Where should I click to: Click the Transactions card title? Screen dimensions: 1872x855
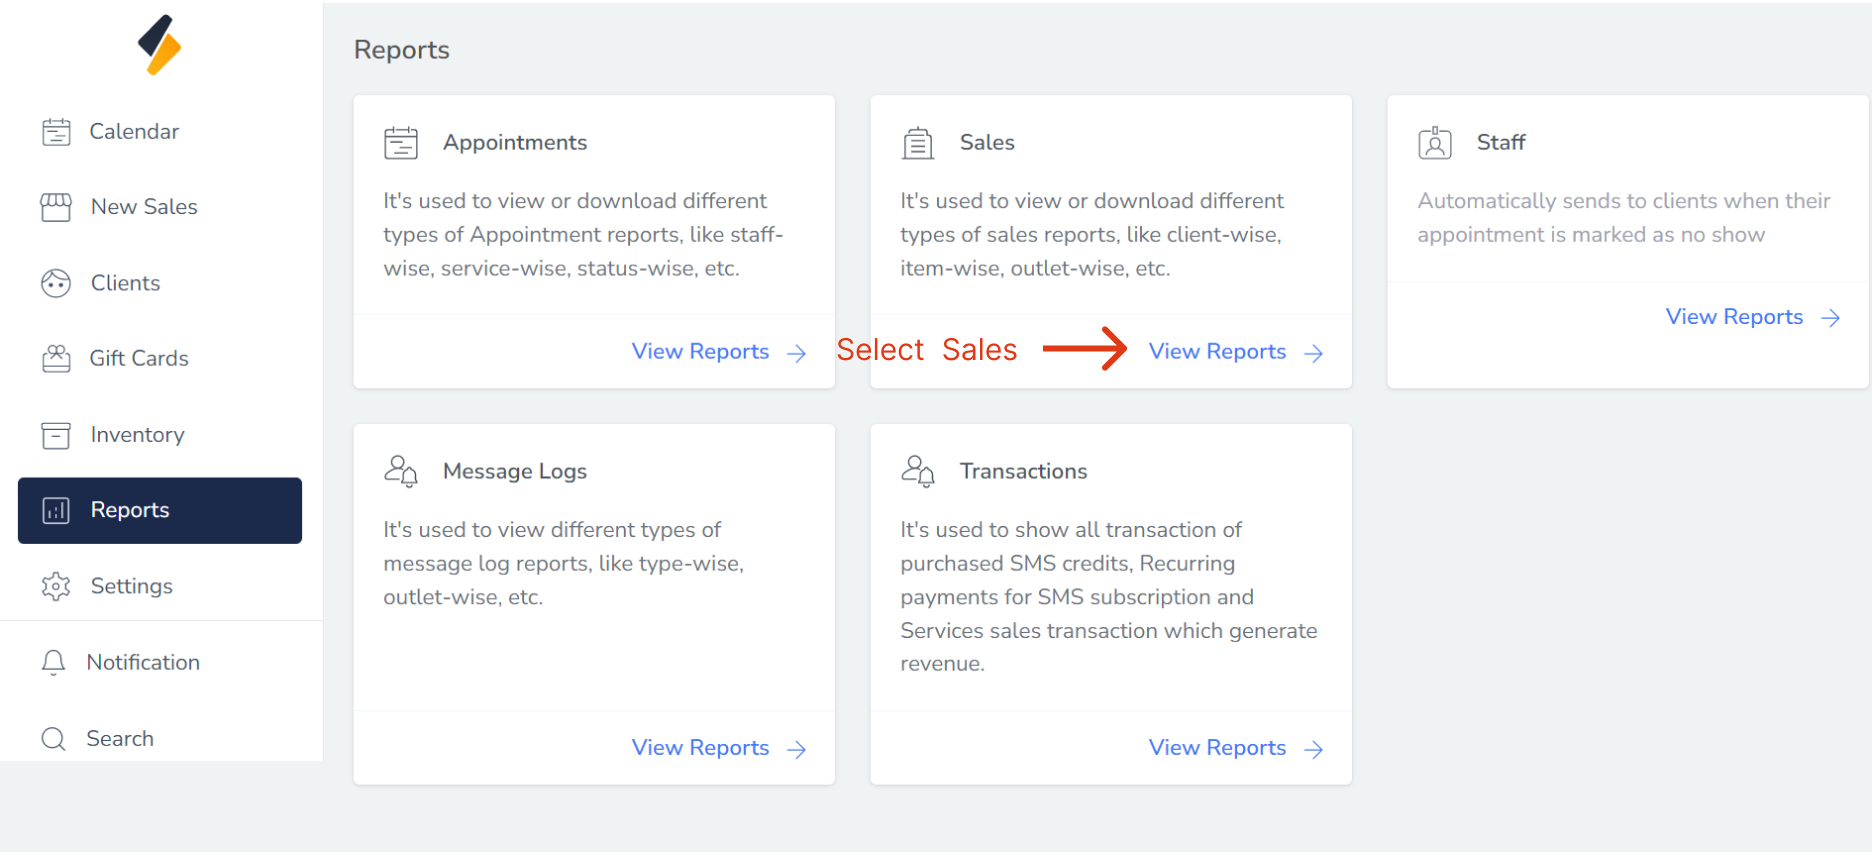1023,472
